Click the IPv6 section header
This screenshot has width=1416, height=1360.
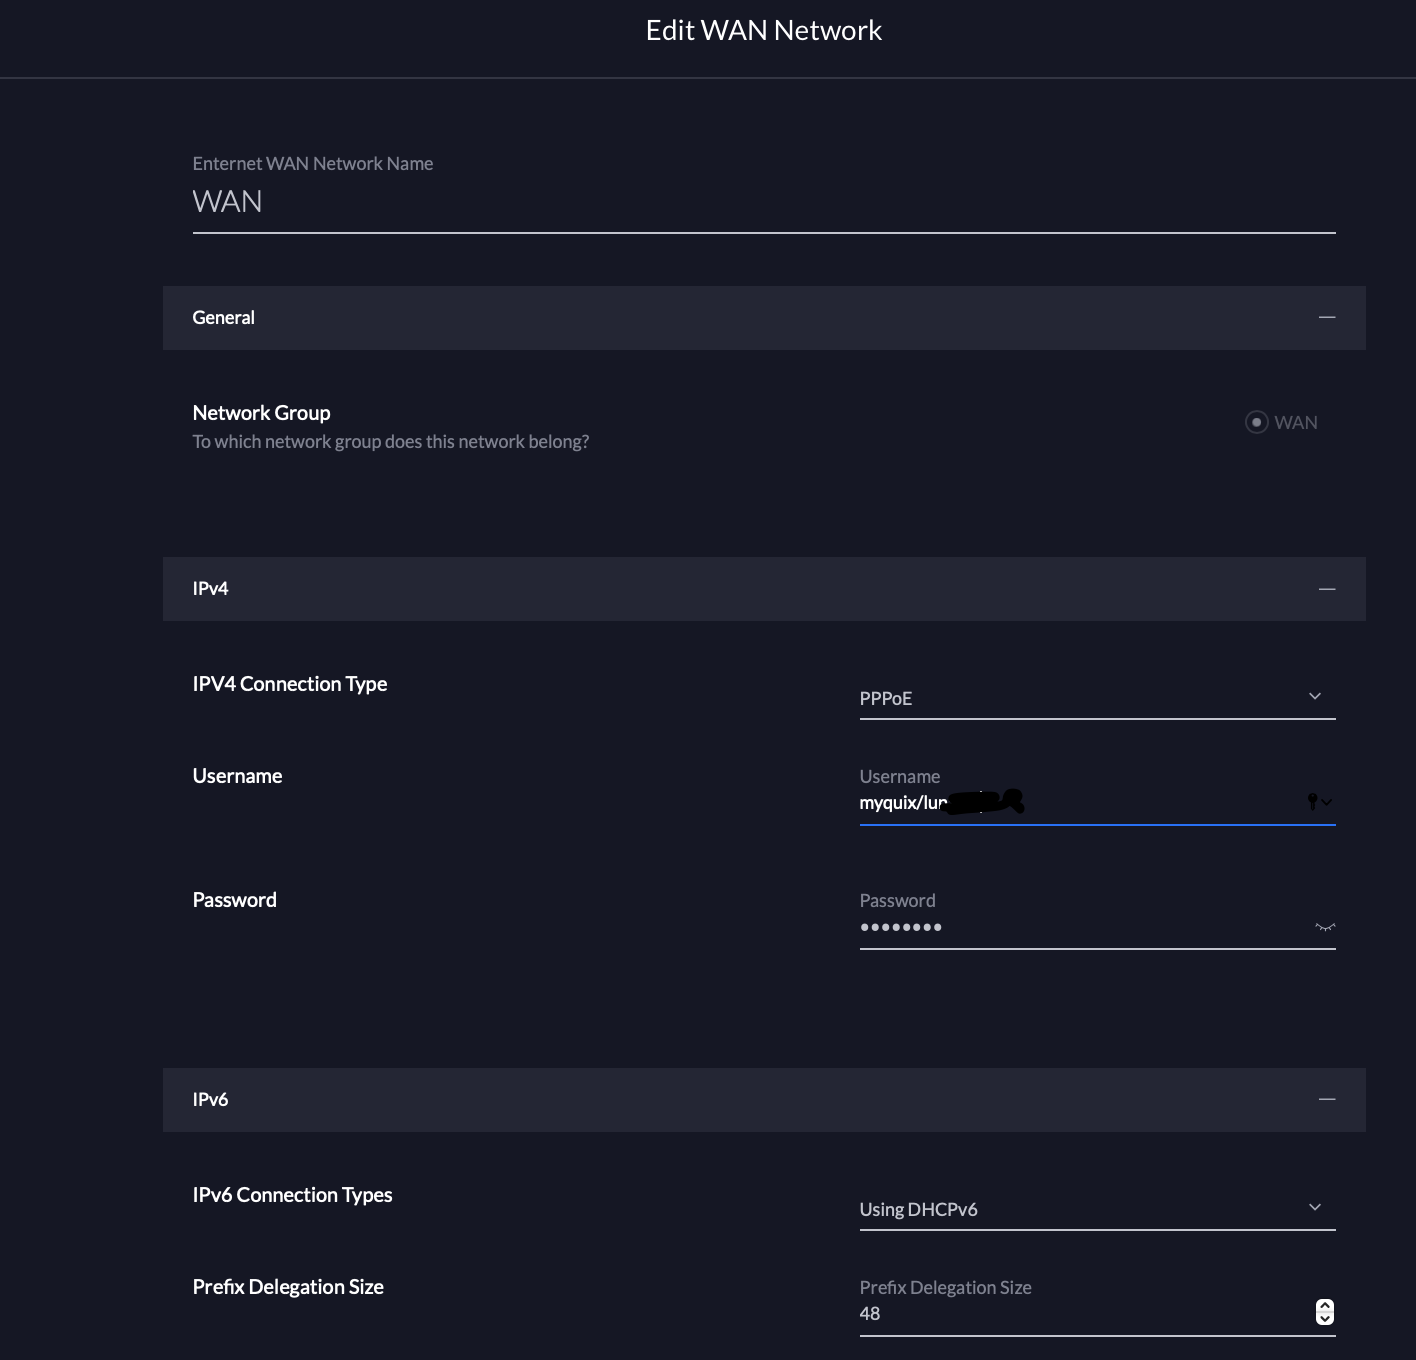tap(210, 1100)
